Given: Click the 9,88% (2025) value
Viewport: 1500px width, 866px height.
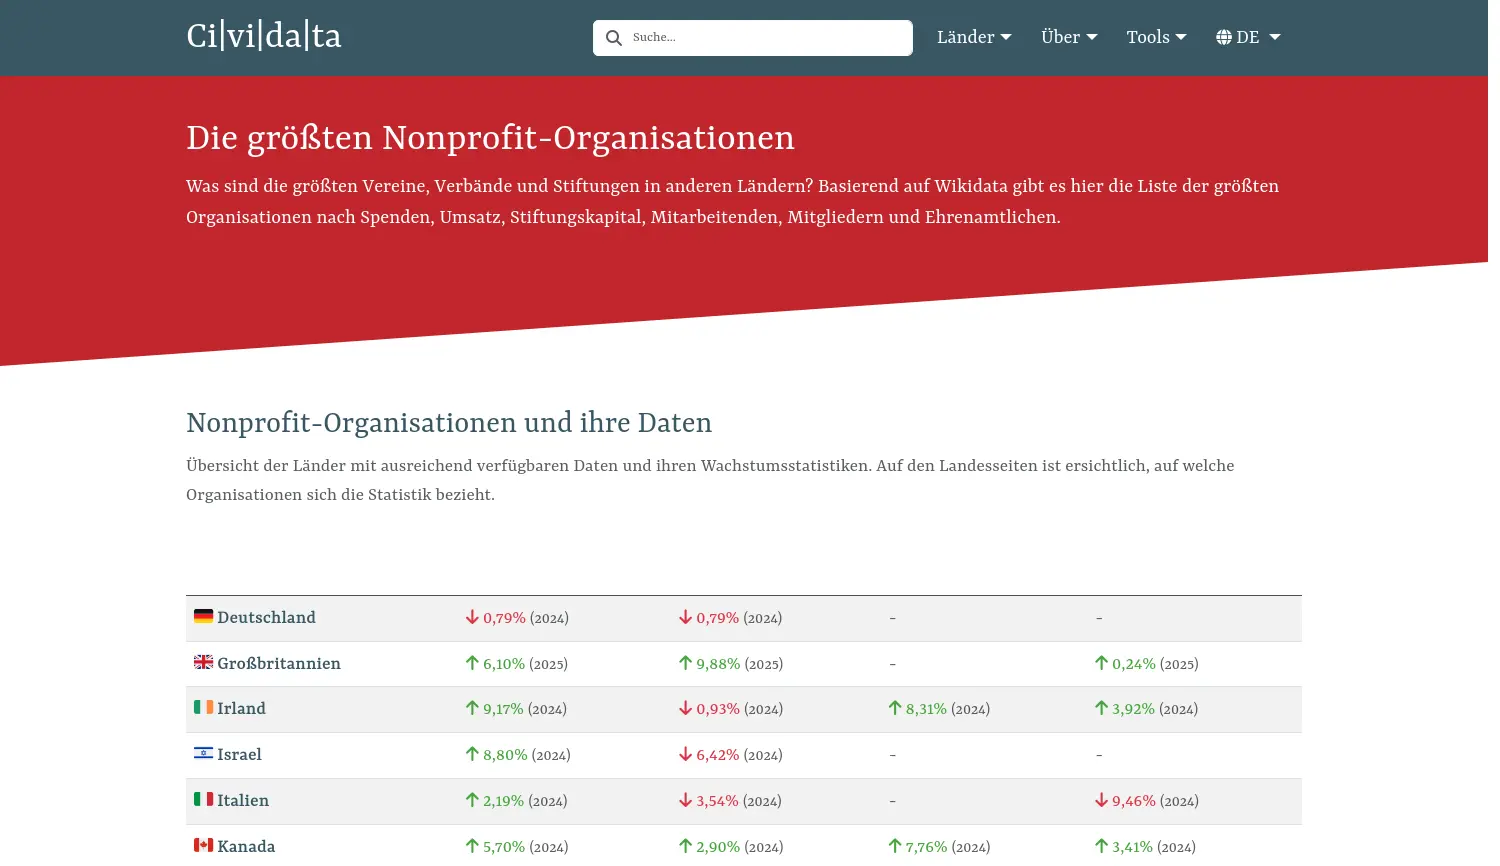Looking at the screenshot, I should 740,664.
